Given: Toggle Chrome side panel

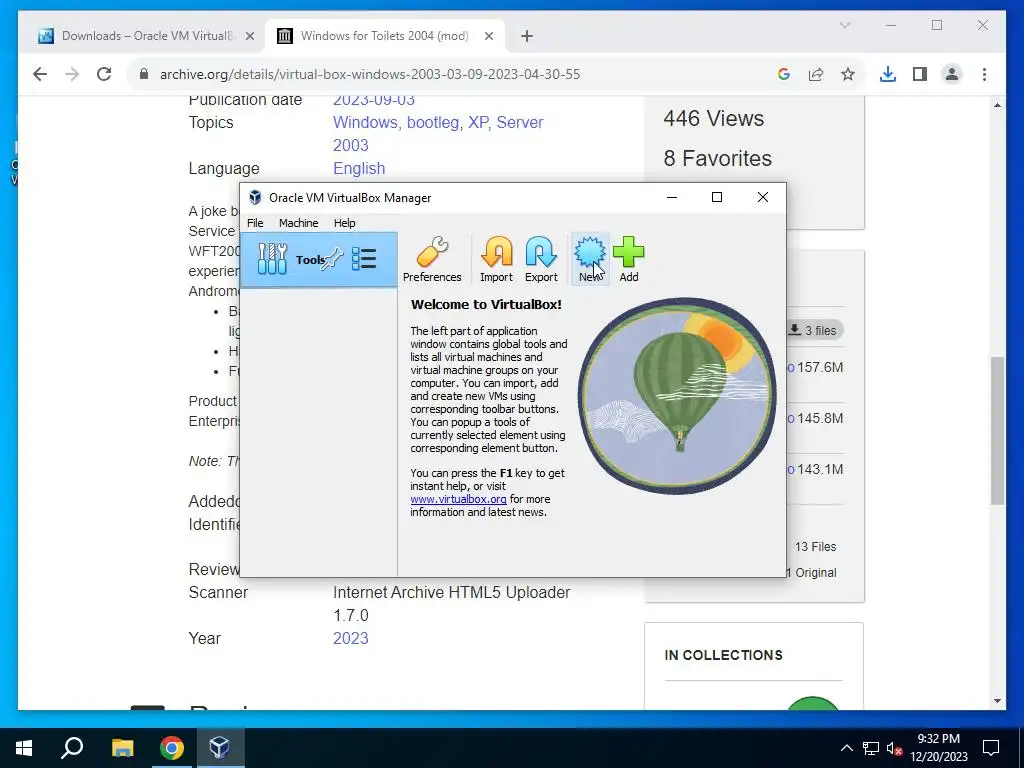Looking at the screenshot, I should click(920, 74).
